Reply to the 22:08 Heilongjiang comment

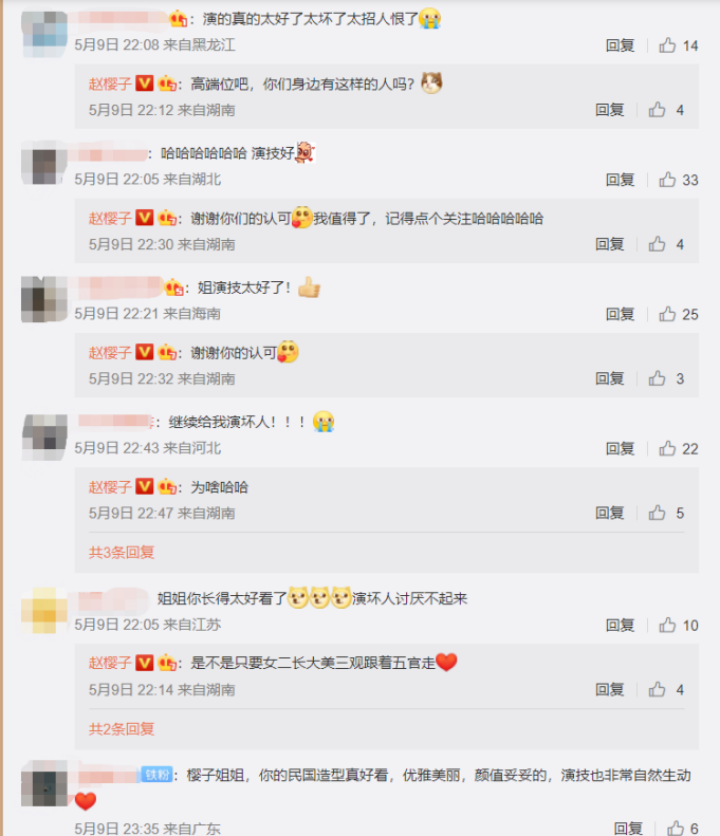620,46
